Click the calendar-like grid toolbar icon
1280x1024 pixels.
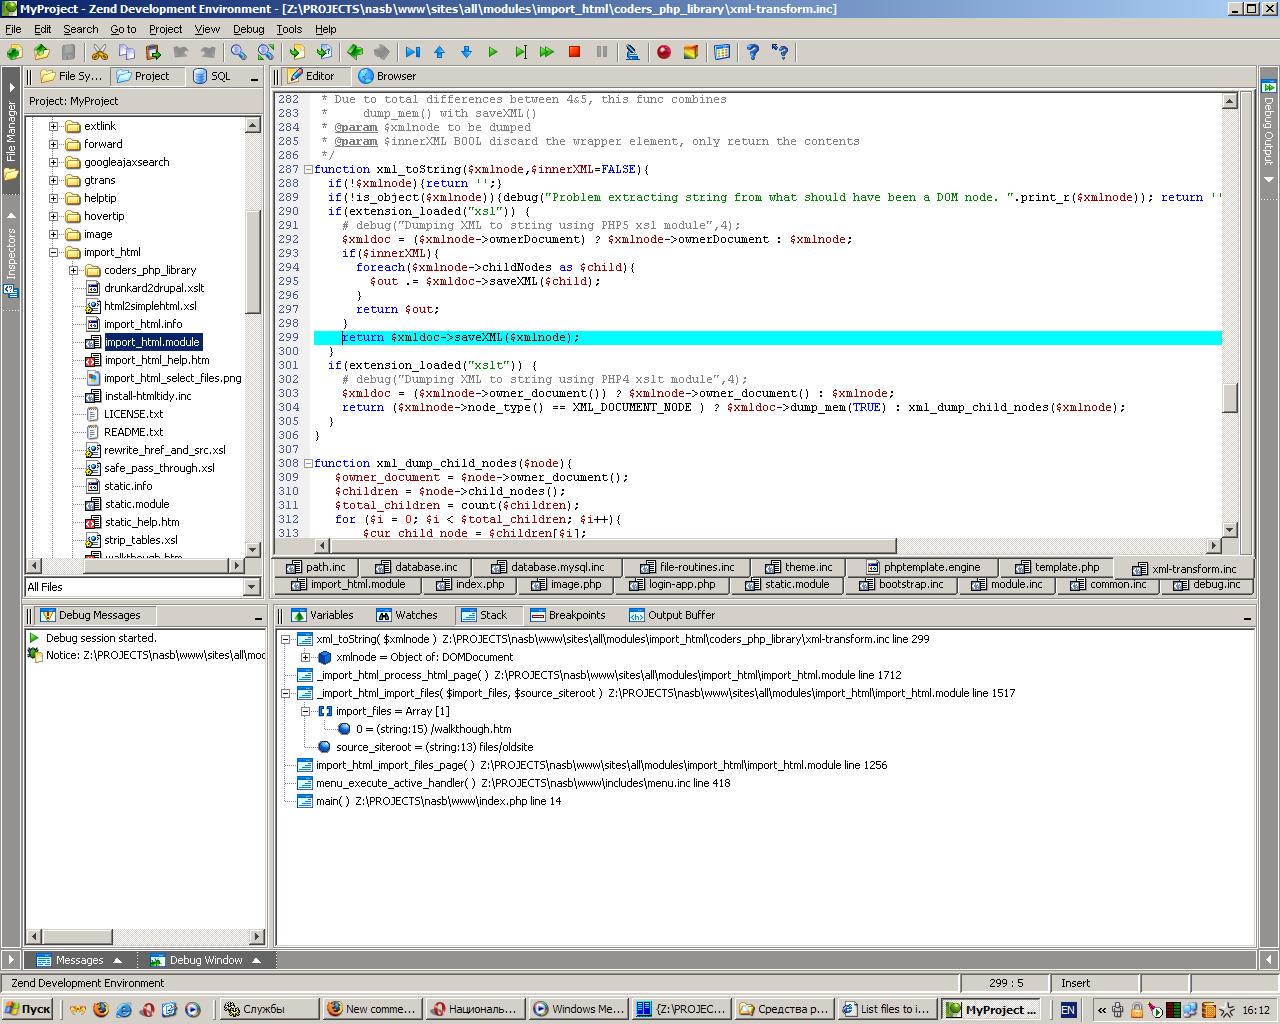tap(722, 52)
